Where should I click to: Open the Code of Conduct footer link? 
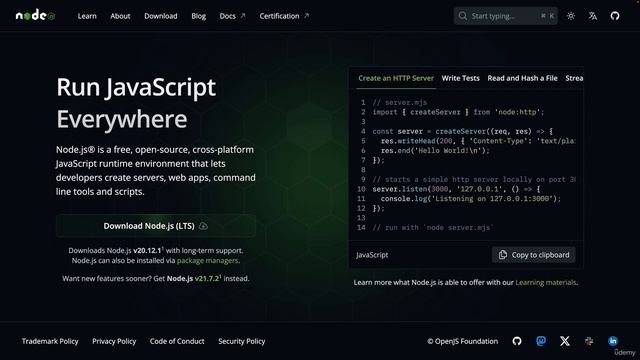tap(177, 341)
